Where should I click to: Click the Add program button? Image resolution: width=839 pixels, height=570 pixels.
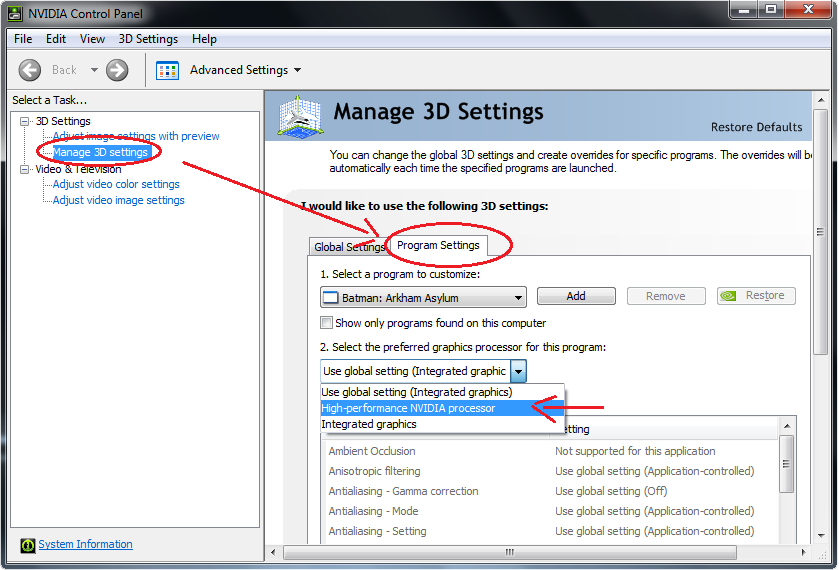pyautogui.click(x=576, y=296)
